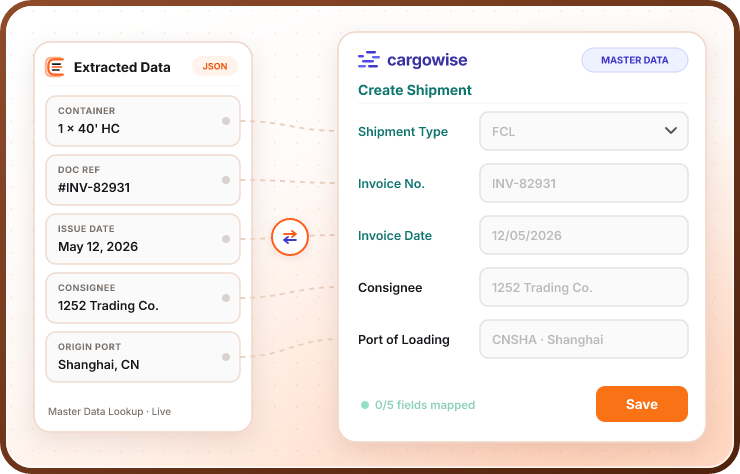Click the connector dot on the Consignee card

coord(226,298)
